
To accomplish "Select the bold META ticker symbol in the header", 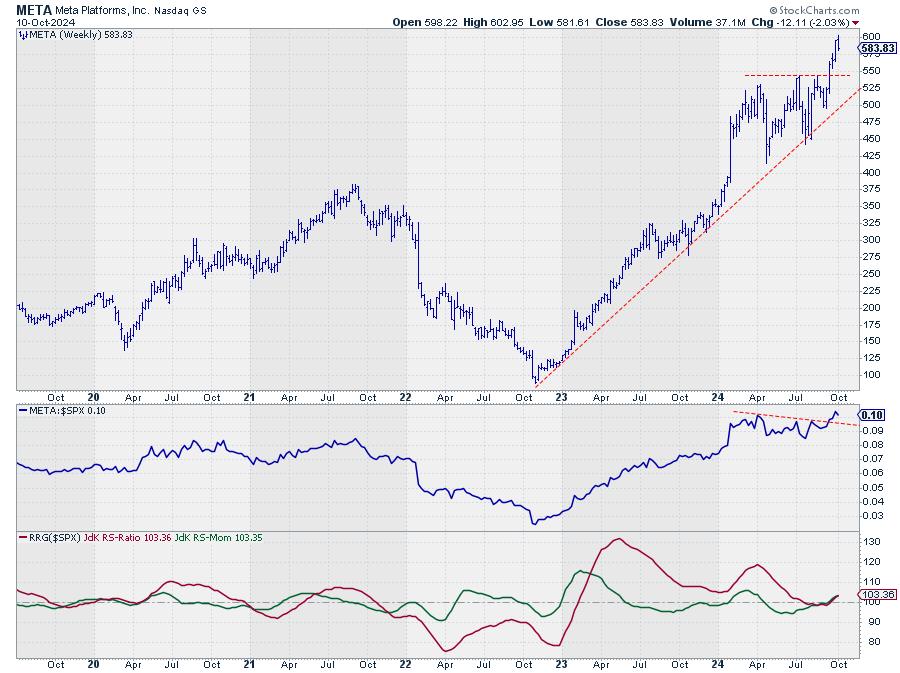I will (34, 10).
